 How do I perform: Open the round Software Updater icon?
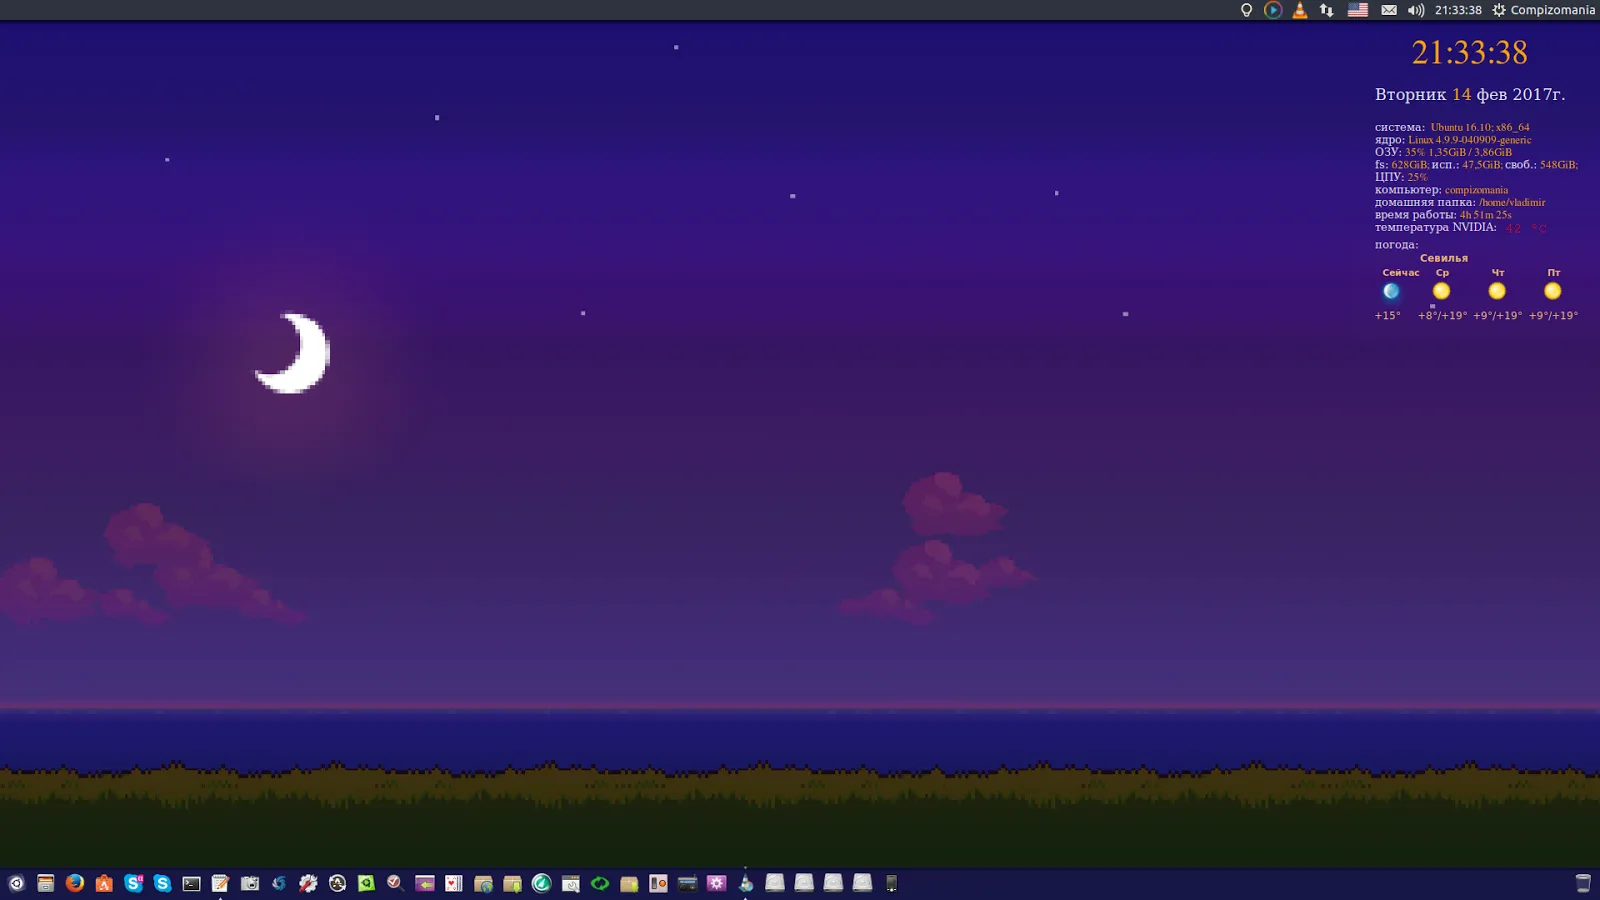click(x=337, y=883)
